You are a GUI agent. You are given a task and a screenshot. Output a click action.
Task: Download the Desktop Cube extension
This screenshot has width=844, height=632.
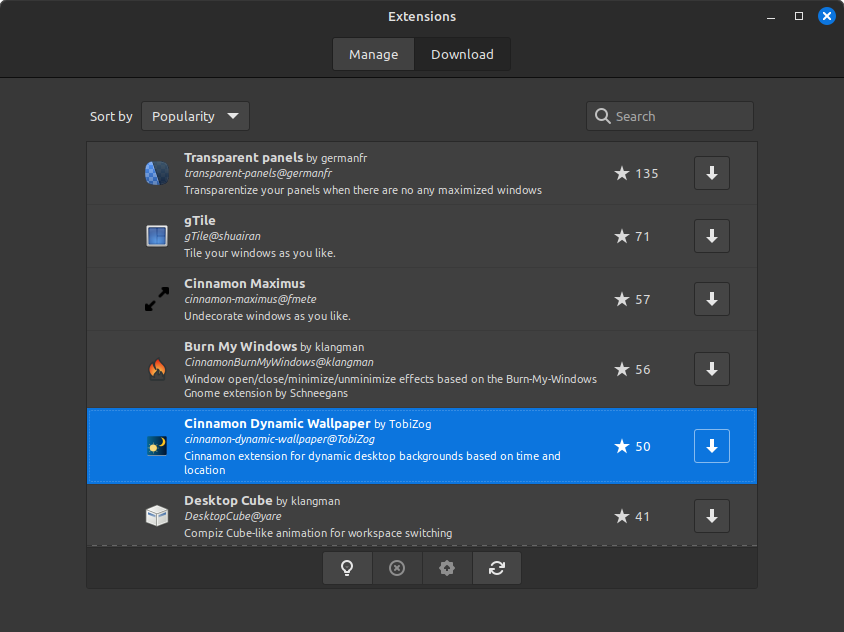(712, 516)
